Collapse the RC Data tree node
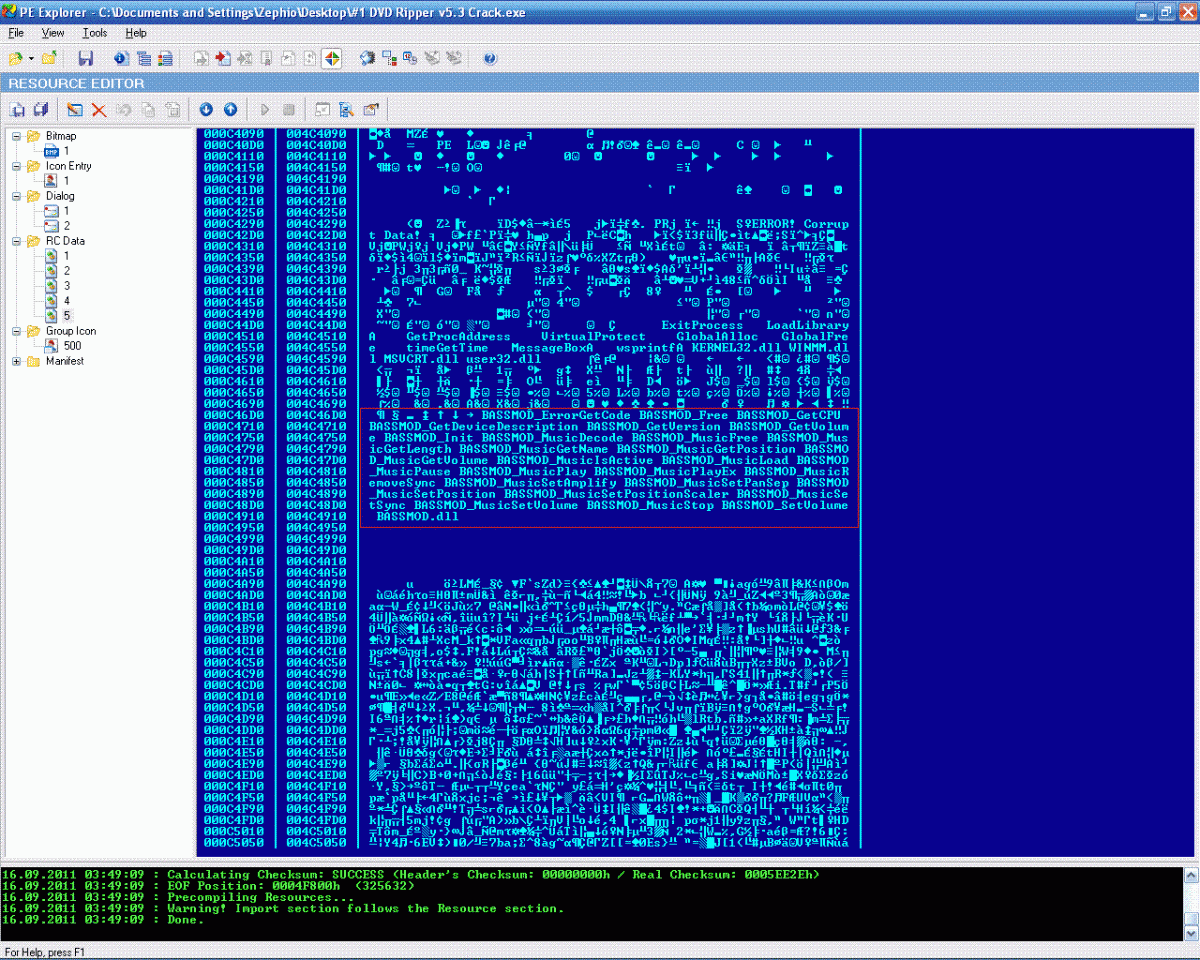 point(17,241)
